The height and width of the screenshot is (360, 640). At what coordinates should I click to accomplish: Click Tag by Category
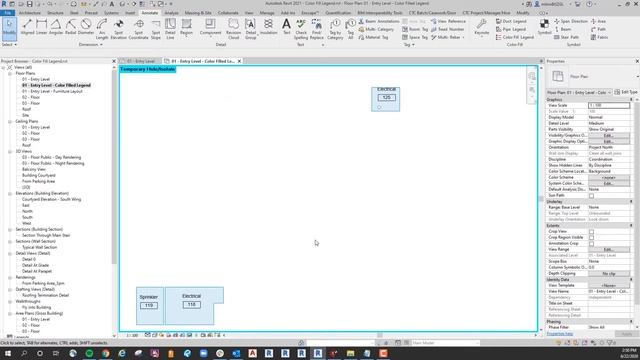tap(335, 29)
